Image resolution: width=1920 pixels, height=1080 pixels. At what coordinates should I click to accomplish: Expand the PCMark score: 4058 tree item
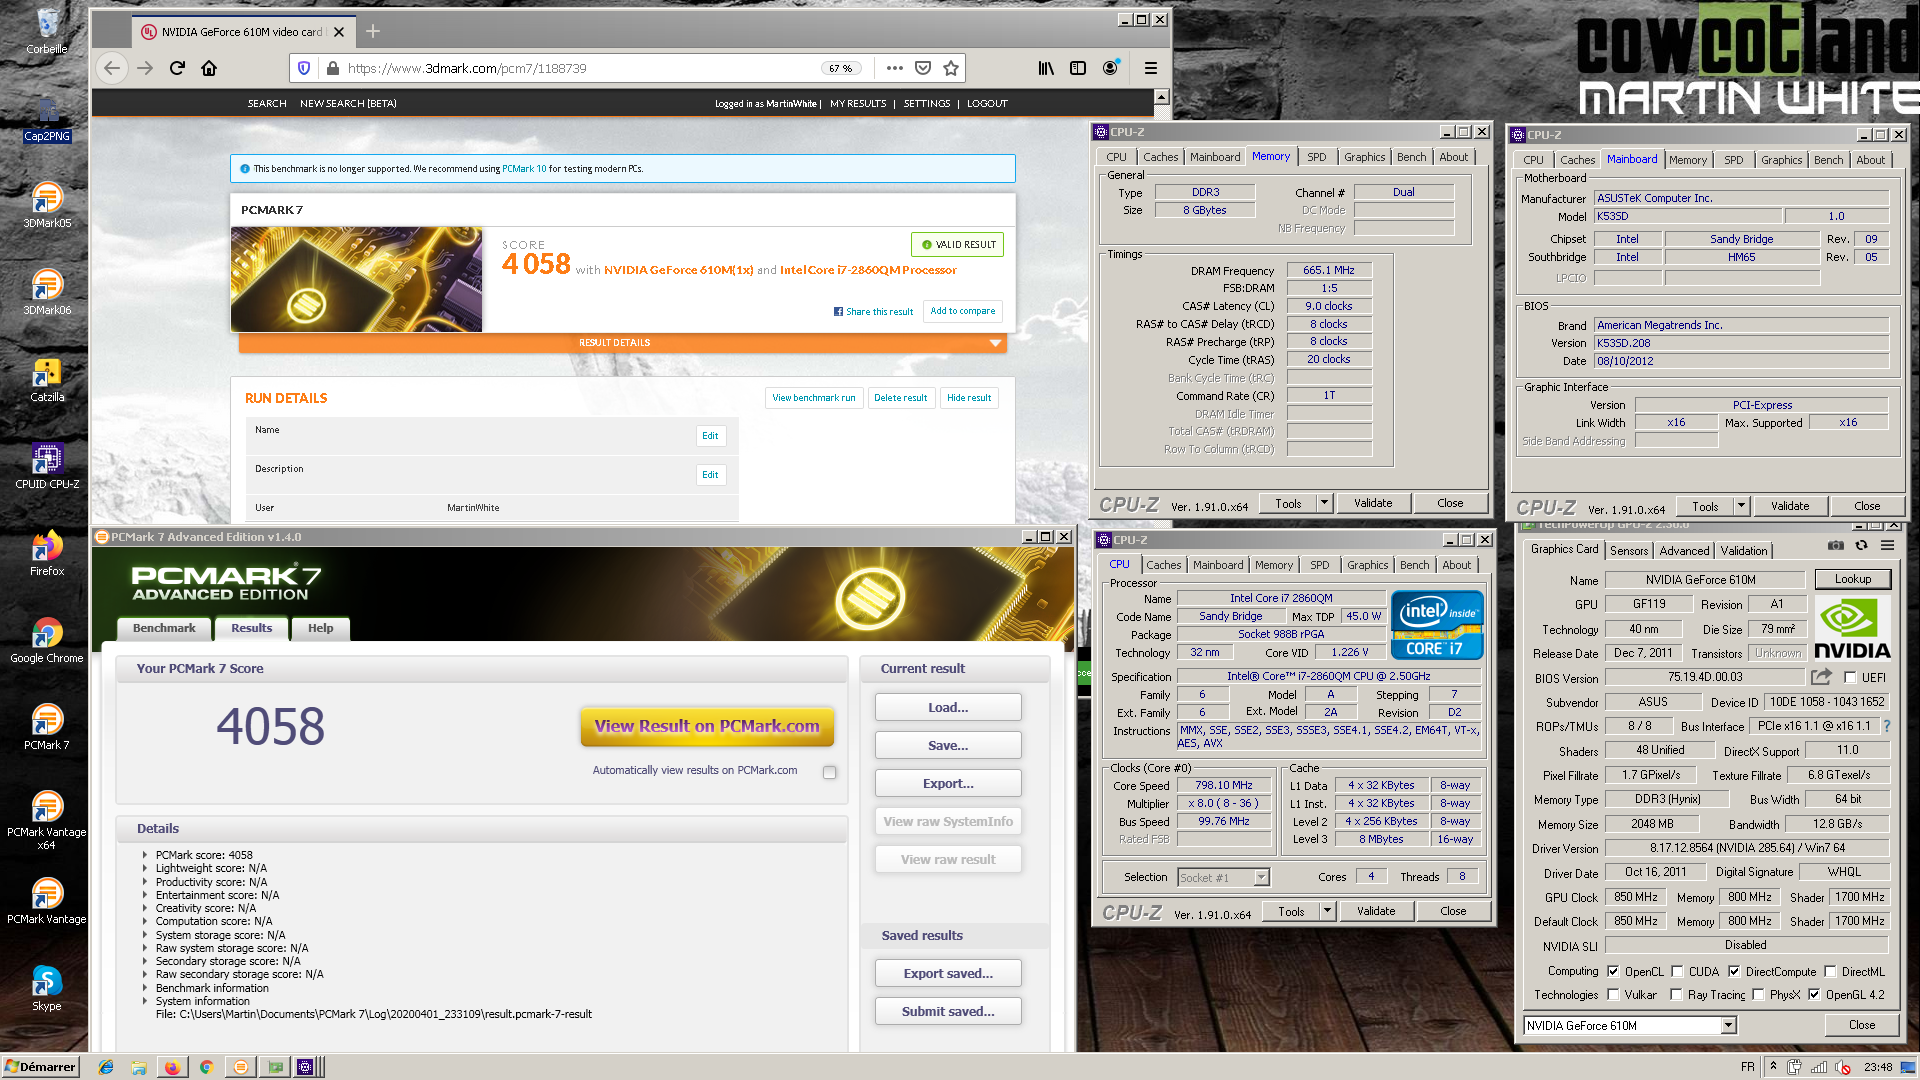click(145, 855)
